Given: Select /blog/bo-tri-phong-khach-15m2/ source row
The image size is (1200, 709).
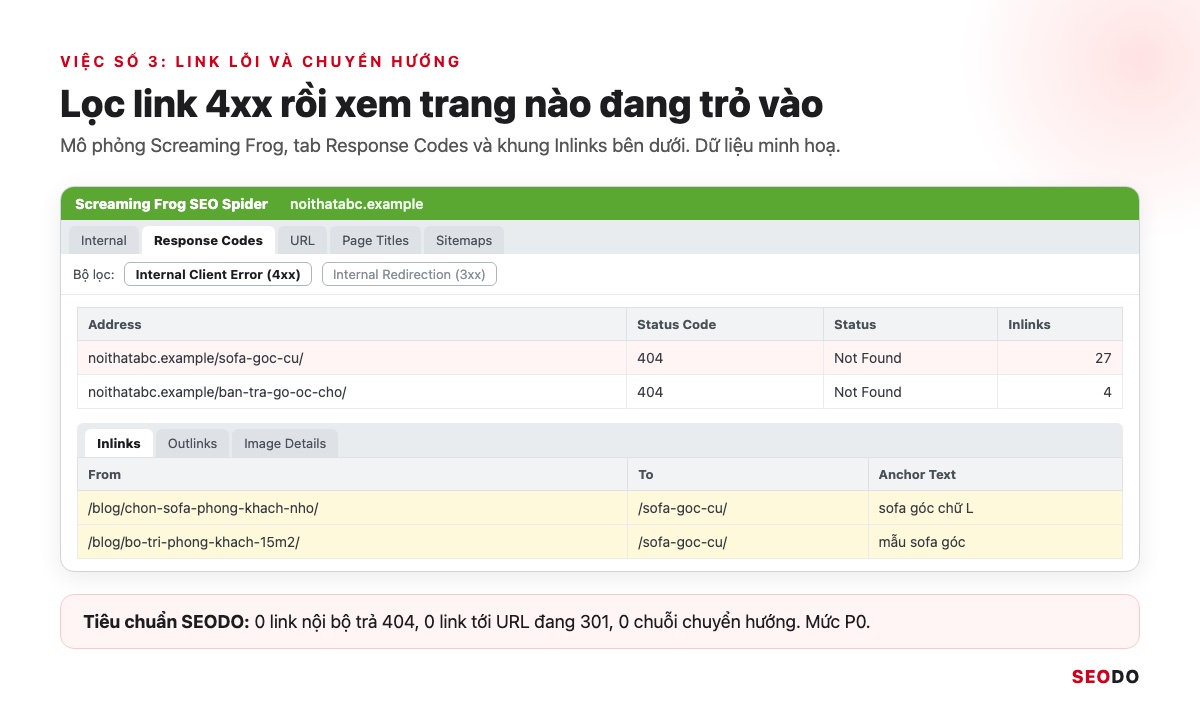Looking at the screenshot, I should (600, 542).
